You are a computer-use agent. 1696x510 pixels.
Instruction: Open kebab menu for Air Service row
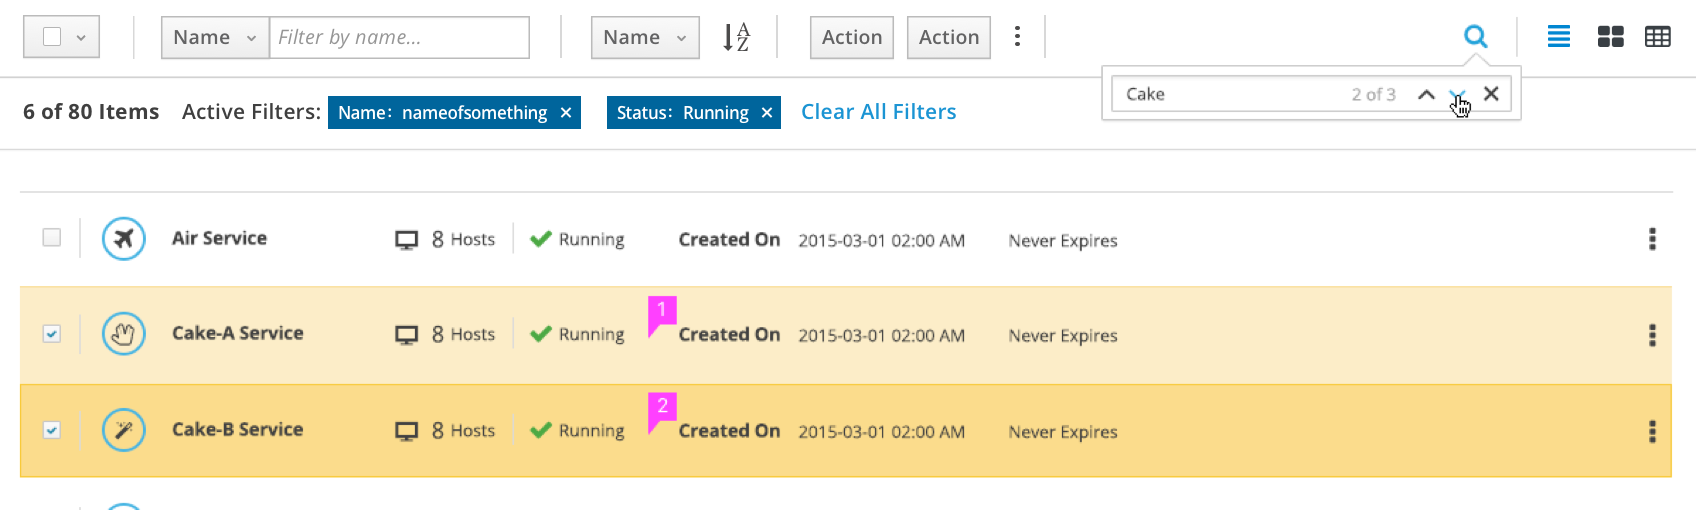click(1652, 239)
